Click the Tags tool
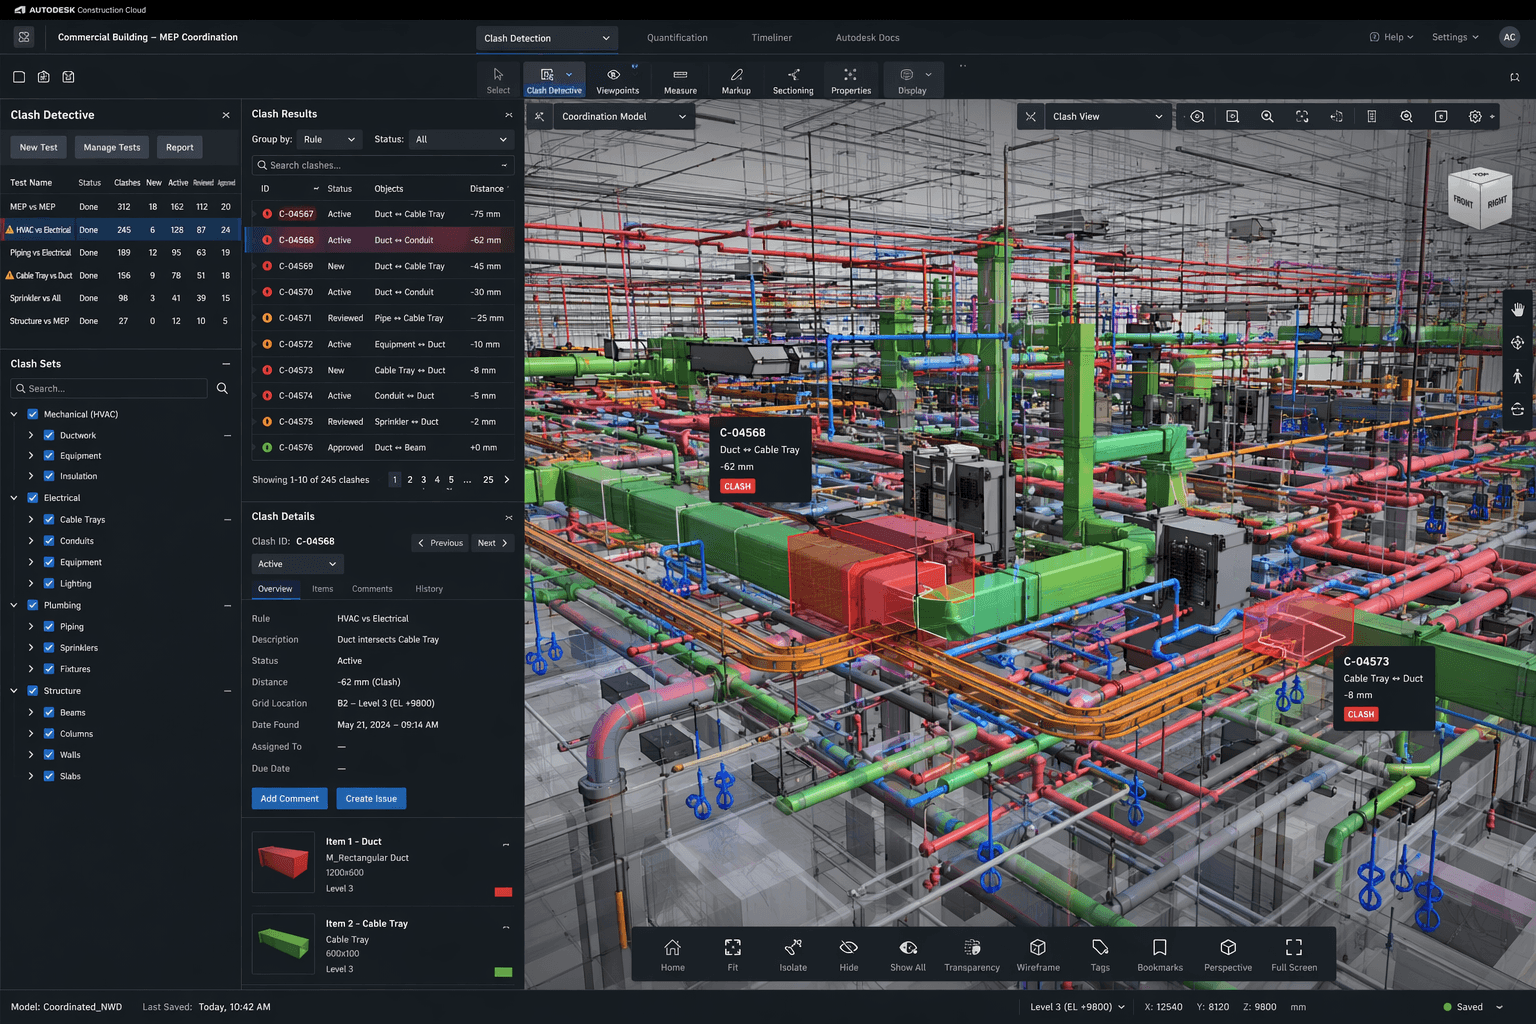The width and height of the screenshot is (1536, 1024). (1100, 955)
